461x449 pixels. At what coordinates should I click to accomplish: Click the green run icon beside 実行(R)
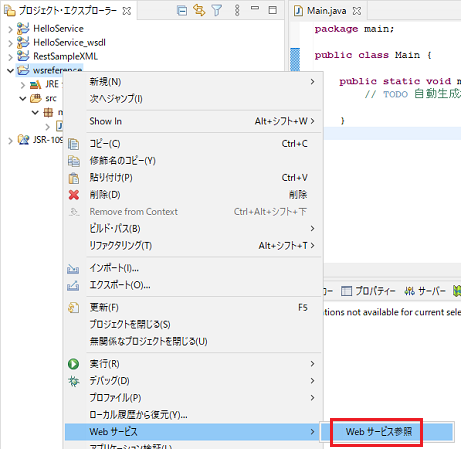click(x=74, y=364)
